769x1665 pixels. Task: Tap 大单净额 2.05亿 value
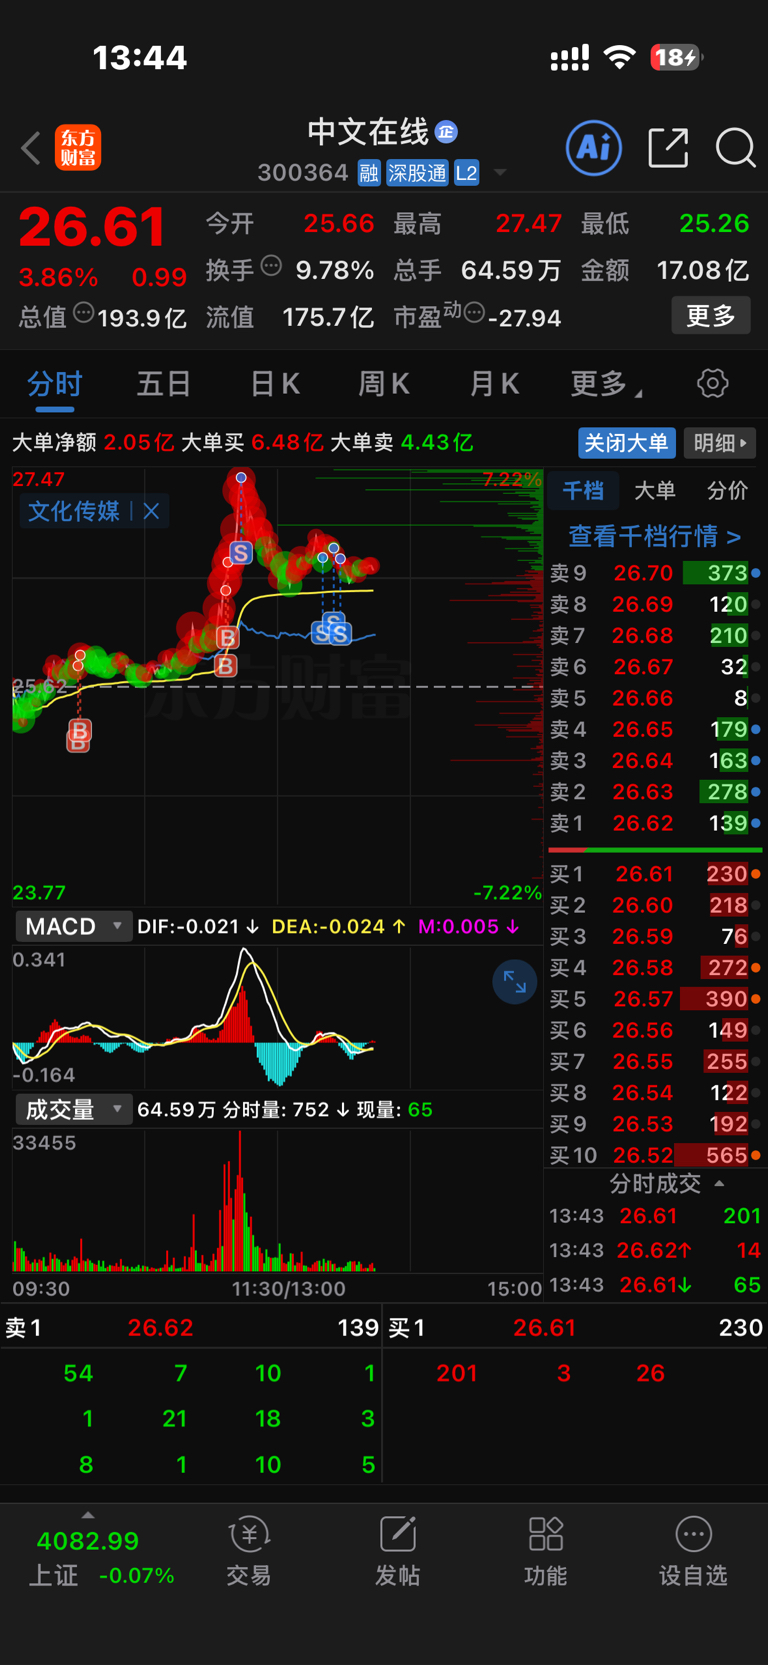[x=139, y=443]
